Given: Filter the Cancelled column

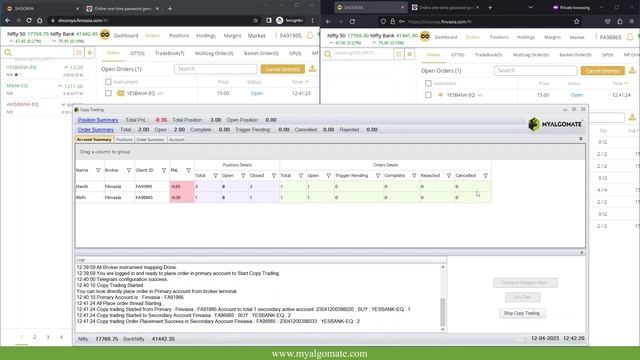Looking at the screenshot, I should click(485, 176).
